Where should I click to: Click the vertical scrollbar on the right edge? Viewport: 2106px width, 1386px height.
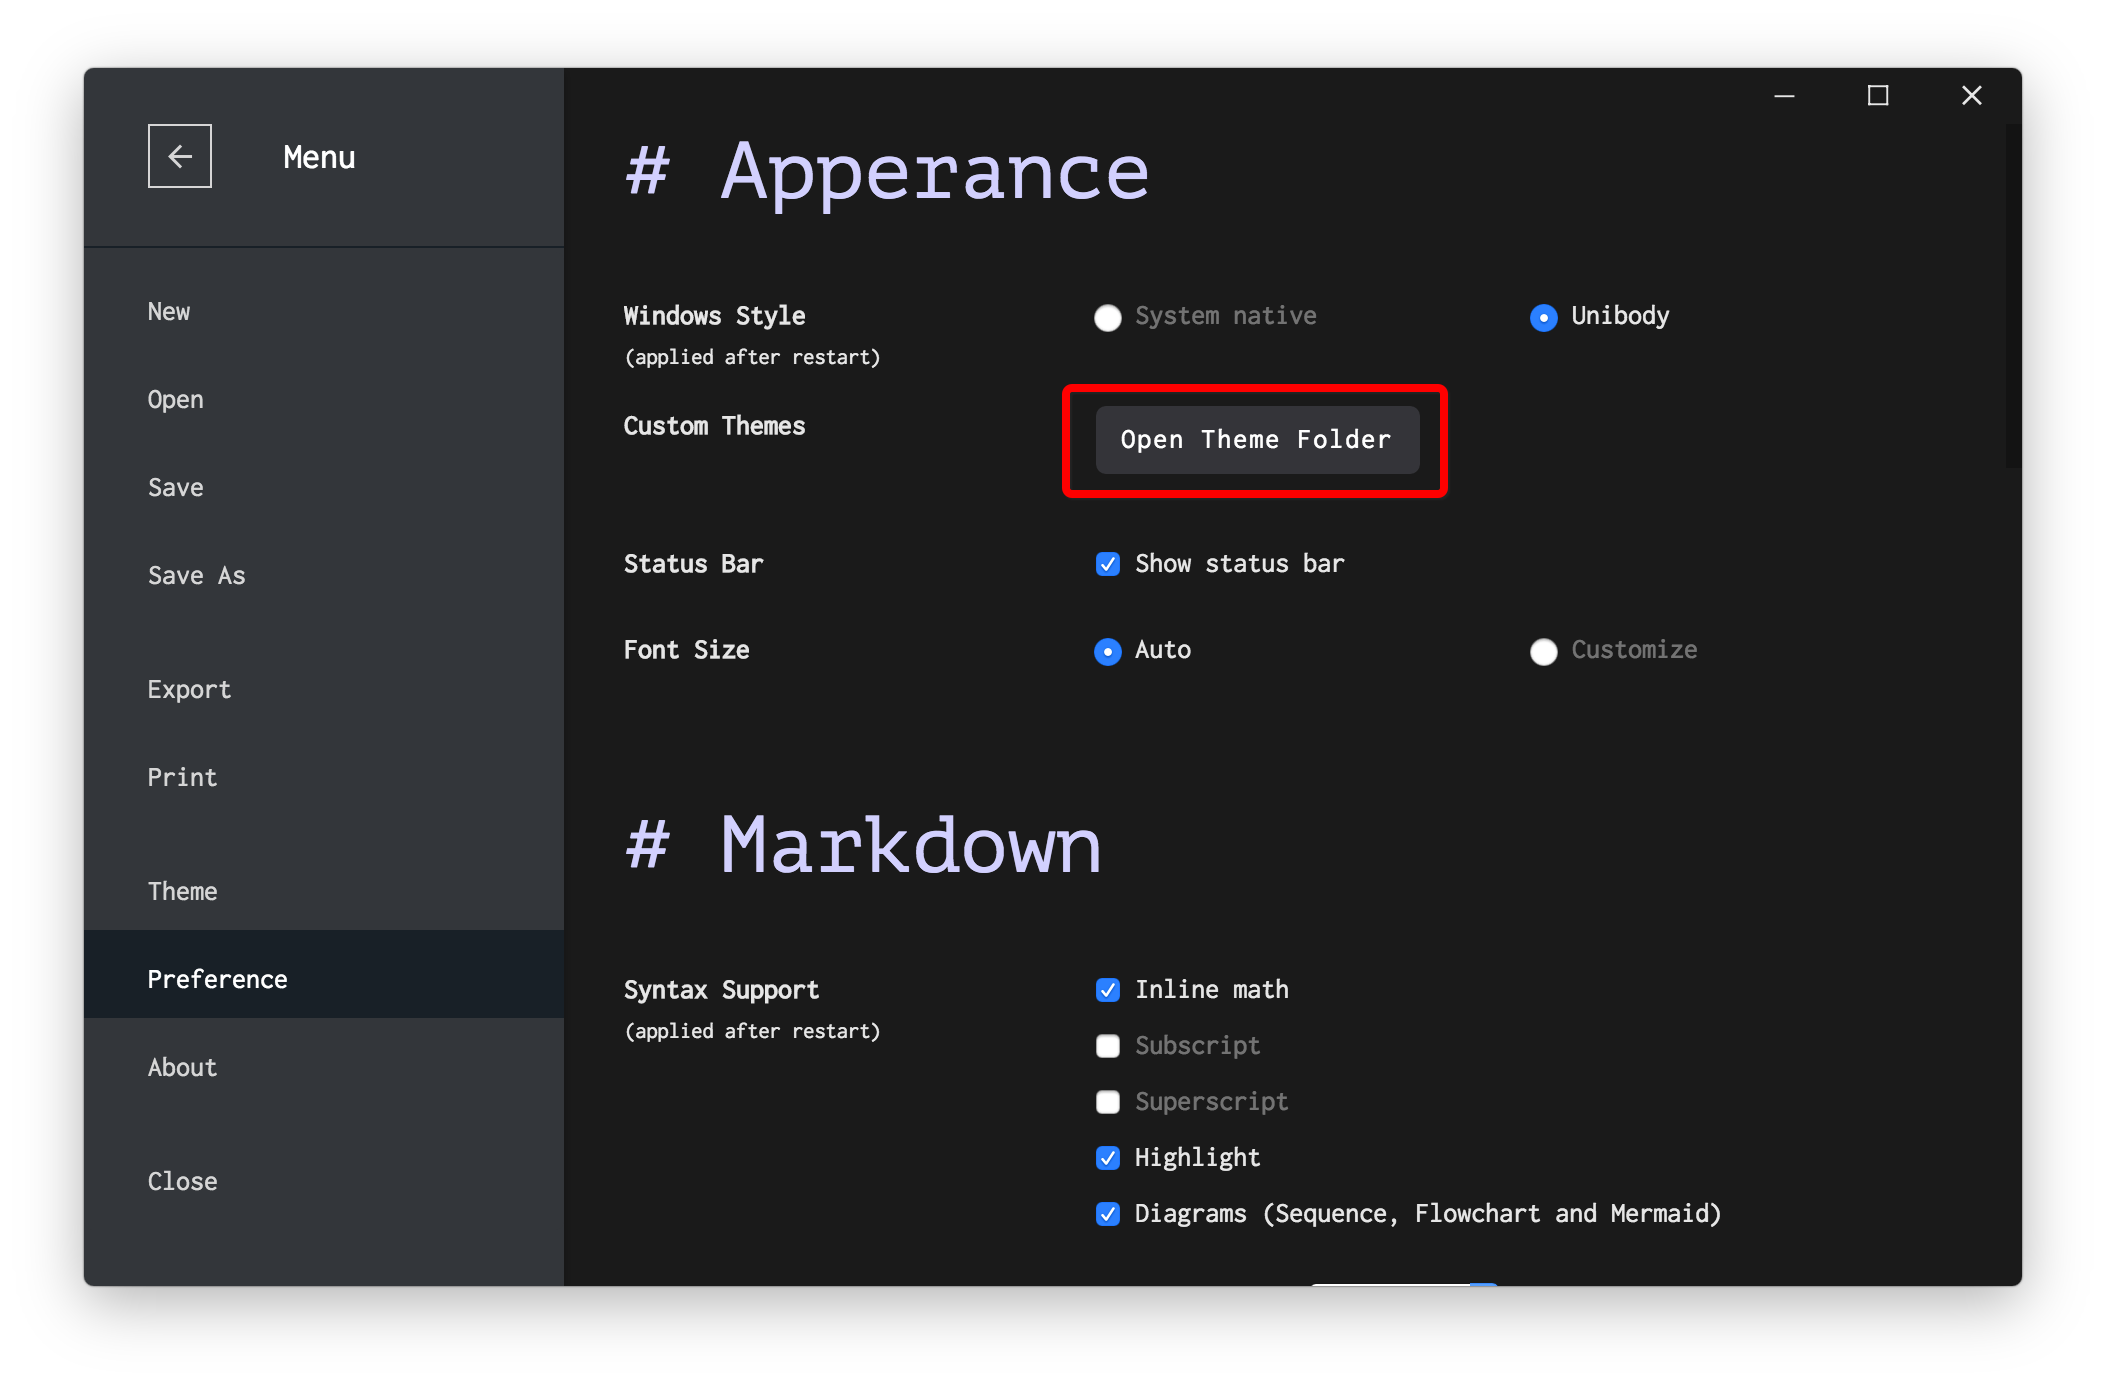(x=2013, y=296)
